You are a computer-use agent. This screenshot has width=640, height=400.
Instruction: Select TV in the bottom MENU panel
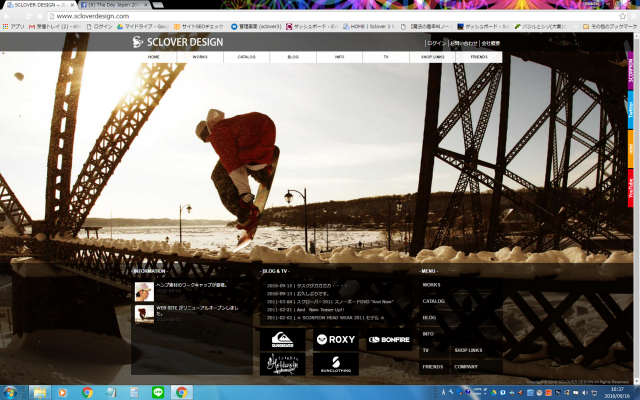426,350
